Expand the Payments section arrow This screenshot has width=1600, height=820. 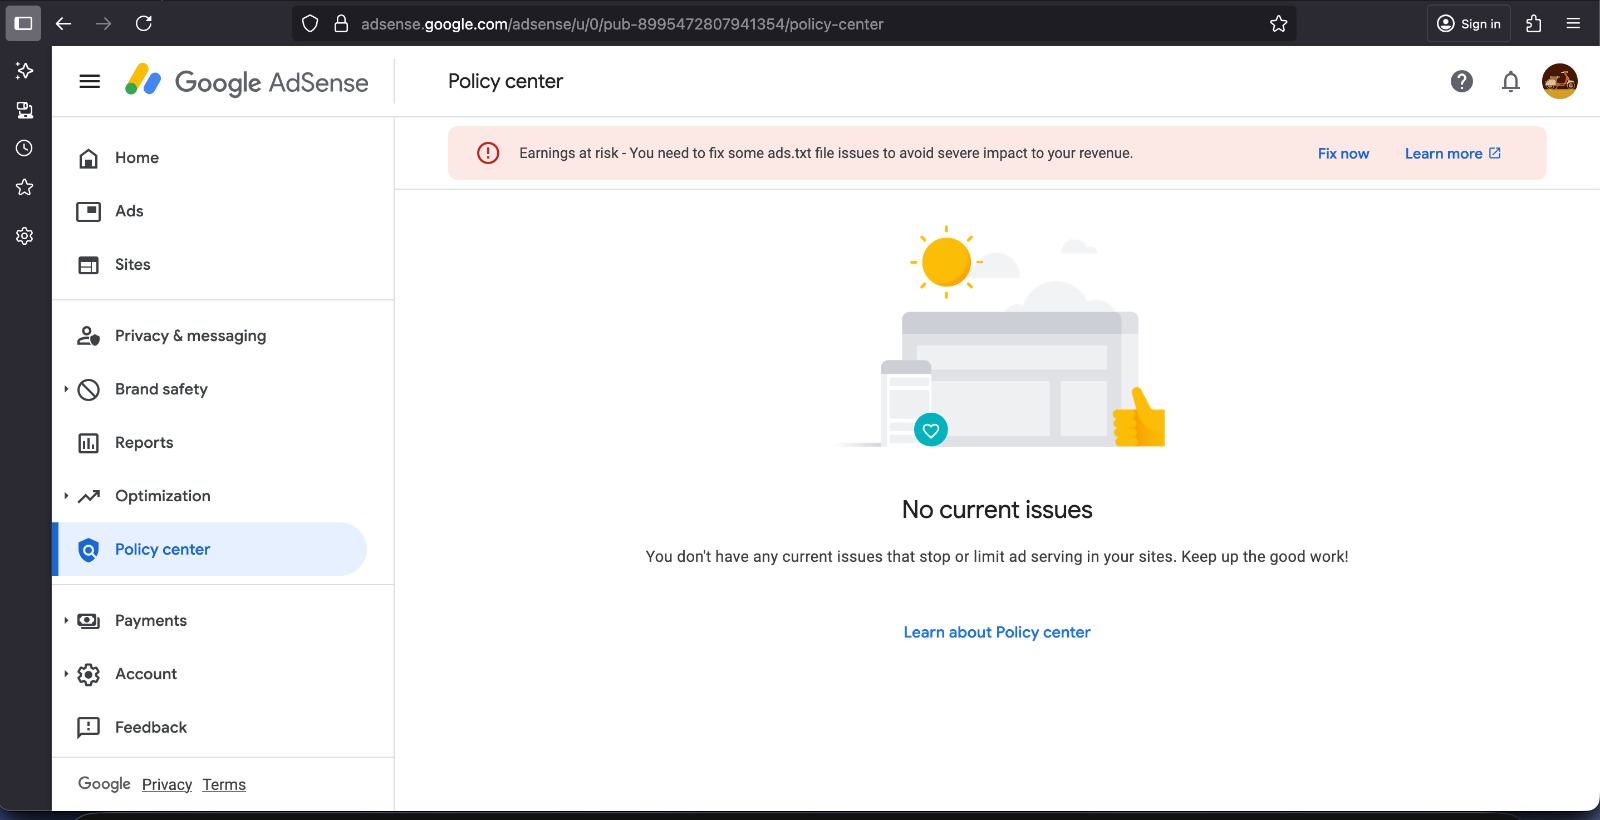click(x=66, y=621)
